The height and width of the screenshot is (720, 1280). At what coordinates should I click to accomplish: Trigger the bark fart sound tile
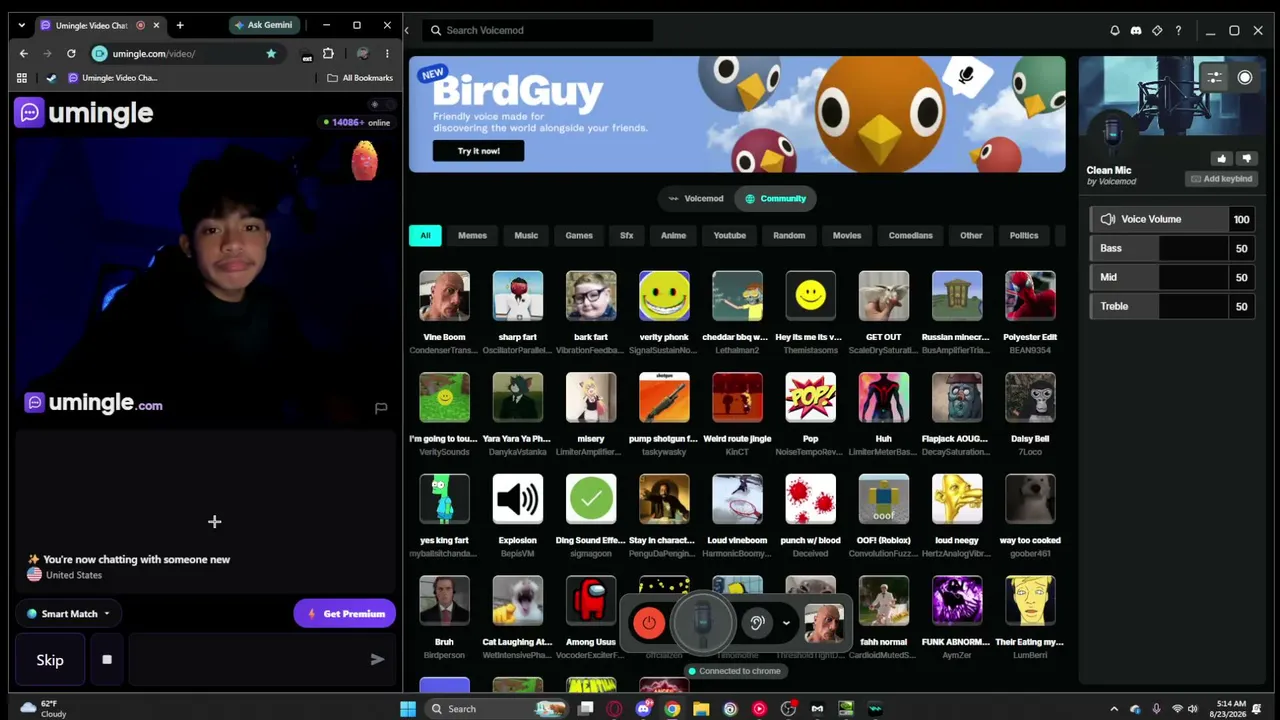click(591, 296)
